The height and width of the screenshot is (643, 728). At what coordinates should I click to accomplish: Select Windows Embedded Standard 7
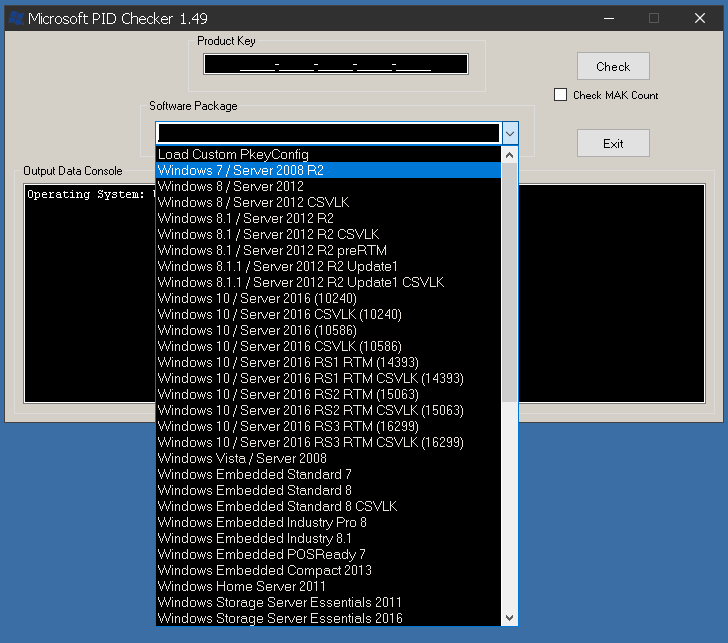pyautogui.click(x=328, y=474)
